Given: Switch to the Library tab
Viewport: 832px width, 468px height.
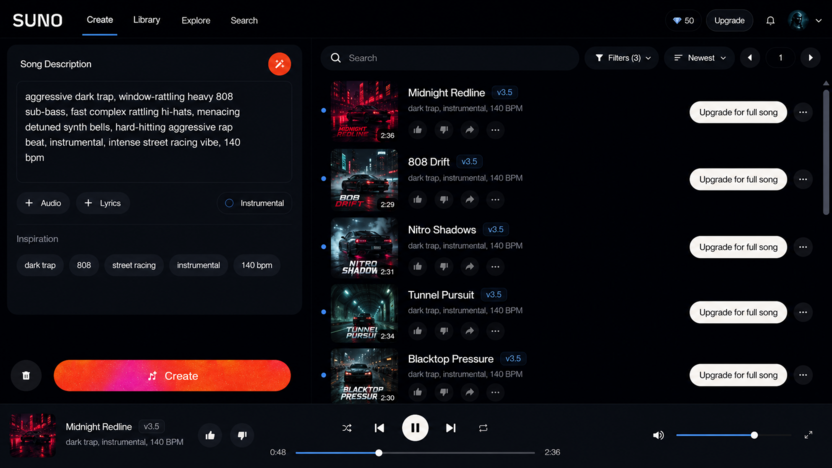Looking at the screenshot, I should pyautogui.click(x=146, y=20).
